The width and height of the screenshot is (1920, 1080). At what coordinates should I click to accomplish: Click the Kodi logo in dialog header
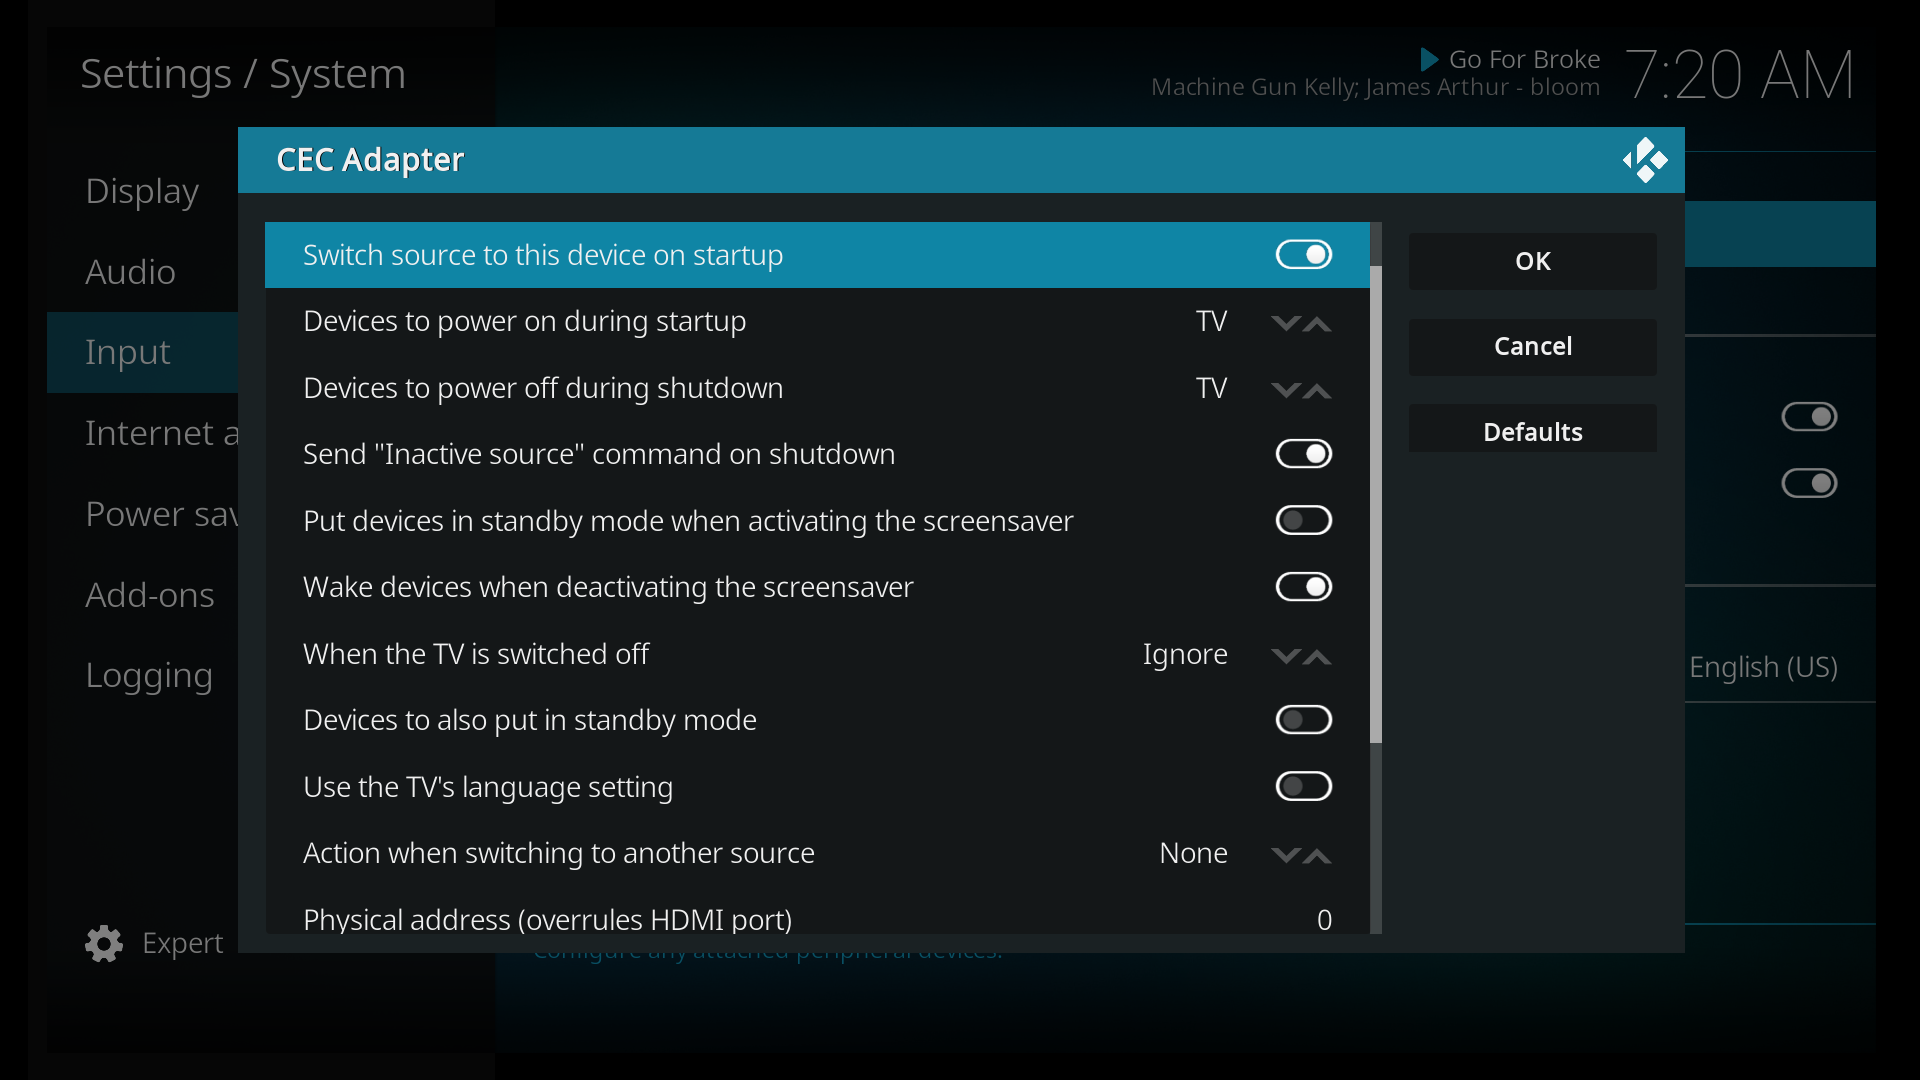coord(1645,160)
